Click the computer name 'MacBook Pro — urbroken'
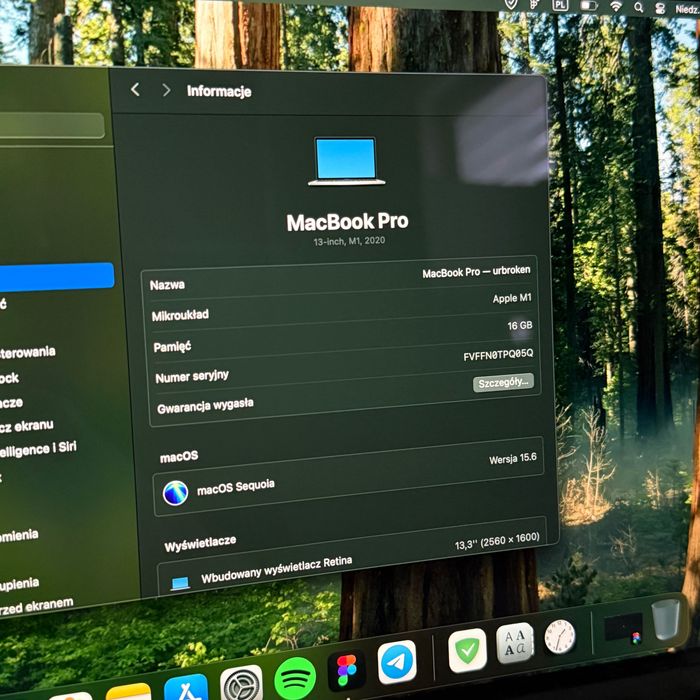 476,272
